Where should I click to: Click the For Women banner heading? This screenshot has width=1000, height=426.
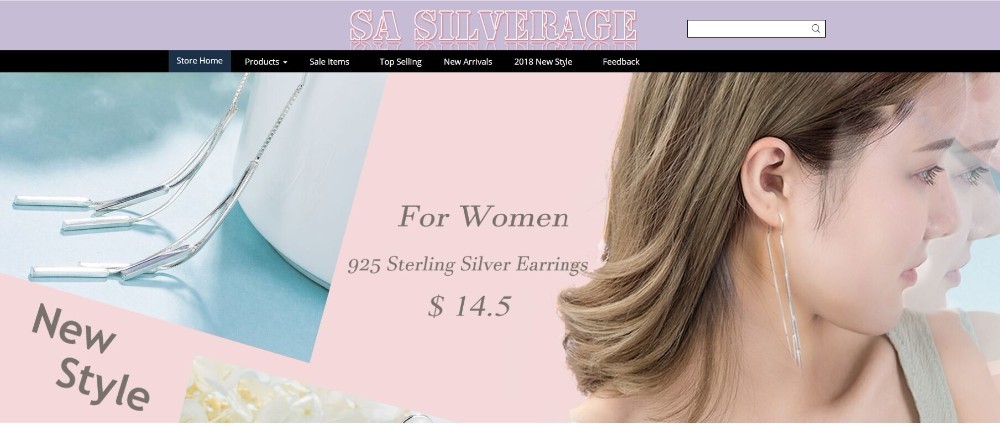pos(483,217)
